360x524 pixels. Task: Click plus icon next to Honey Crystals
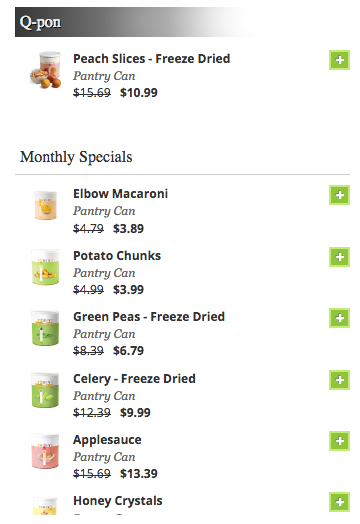[x=339, y=502]
